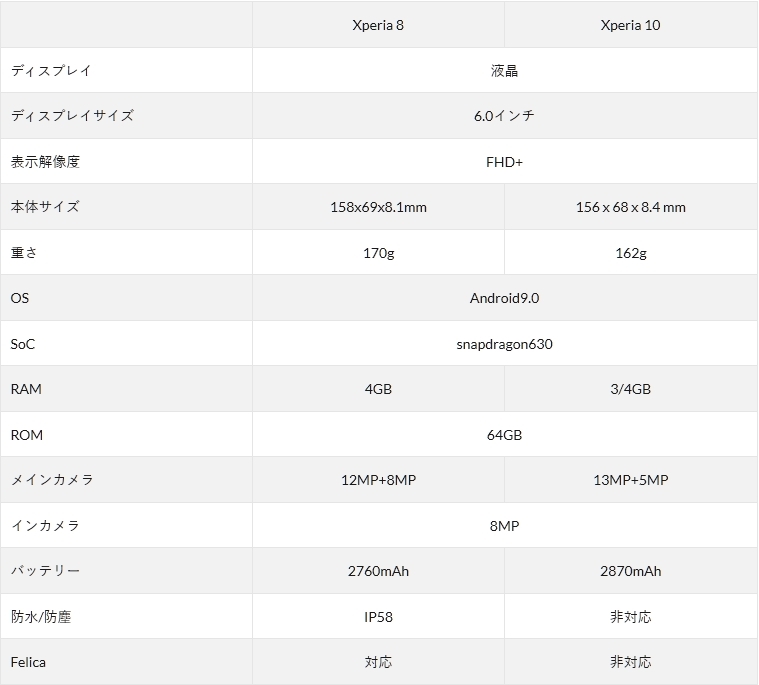Select the 3/4GB RAM cell
Screen dimensions: 759x685
(x=630, y=389)
